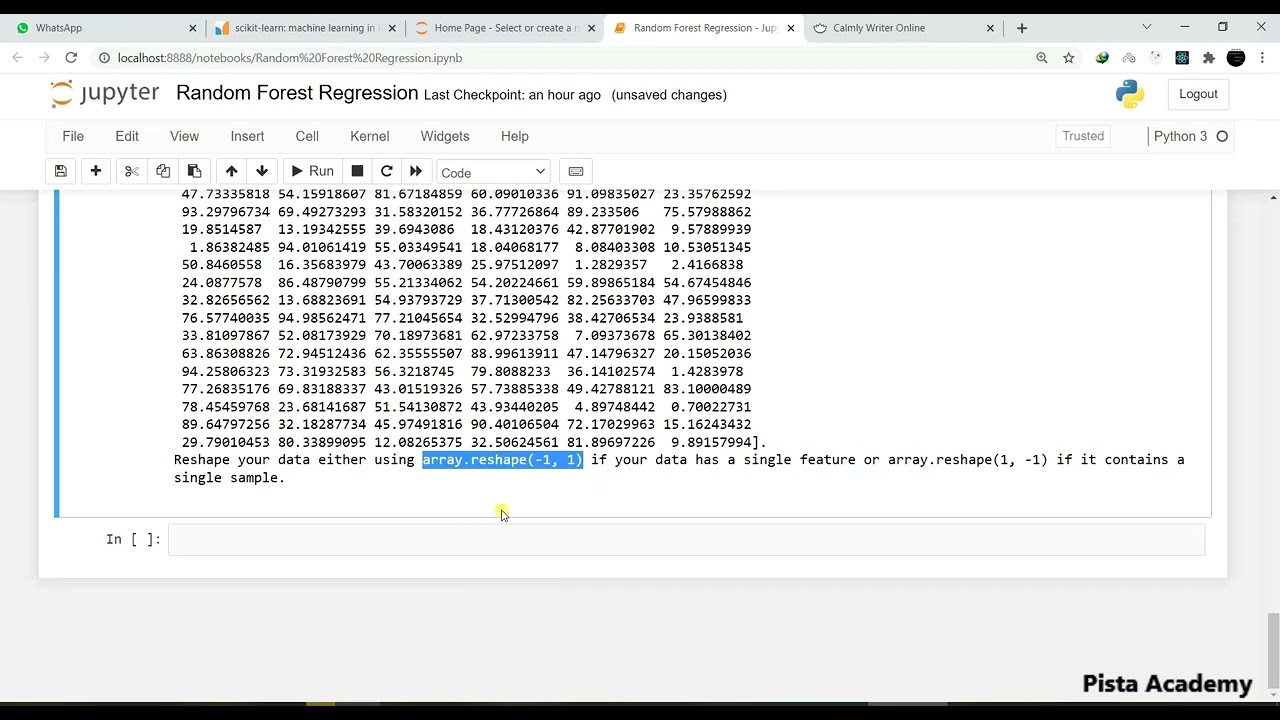Click the Jupyter logo

pyautogui.click(x=105, y=93)
